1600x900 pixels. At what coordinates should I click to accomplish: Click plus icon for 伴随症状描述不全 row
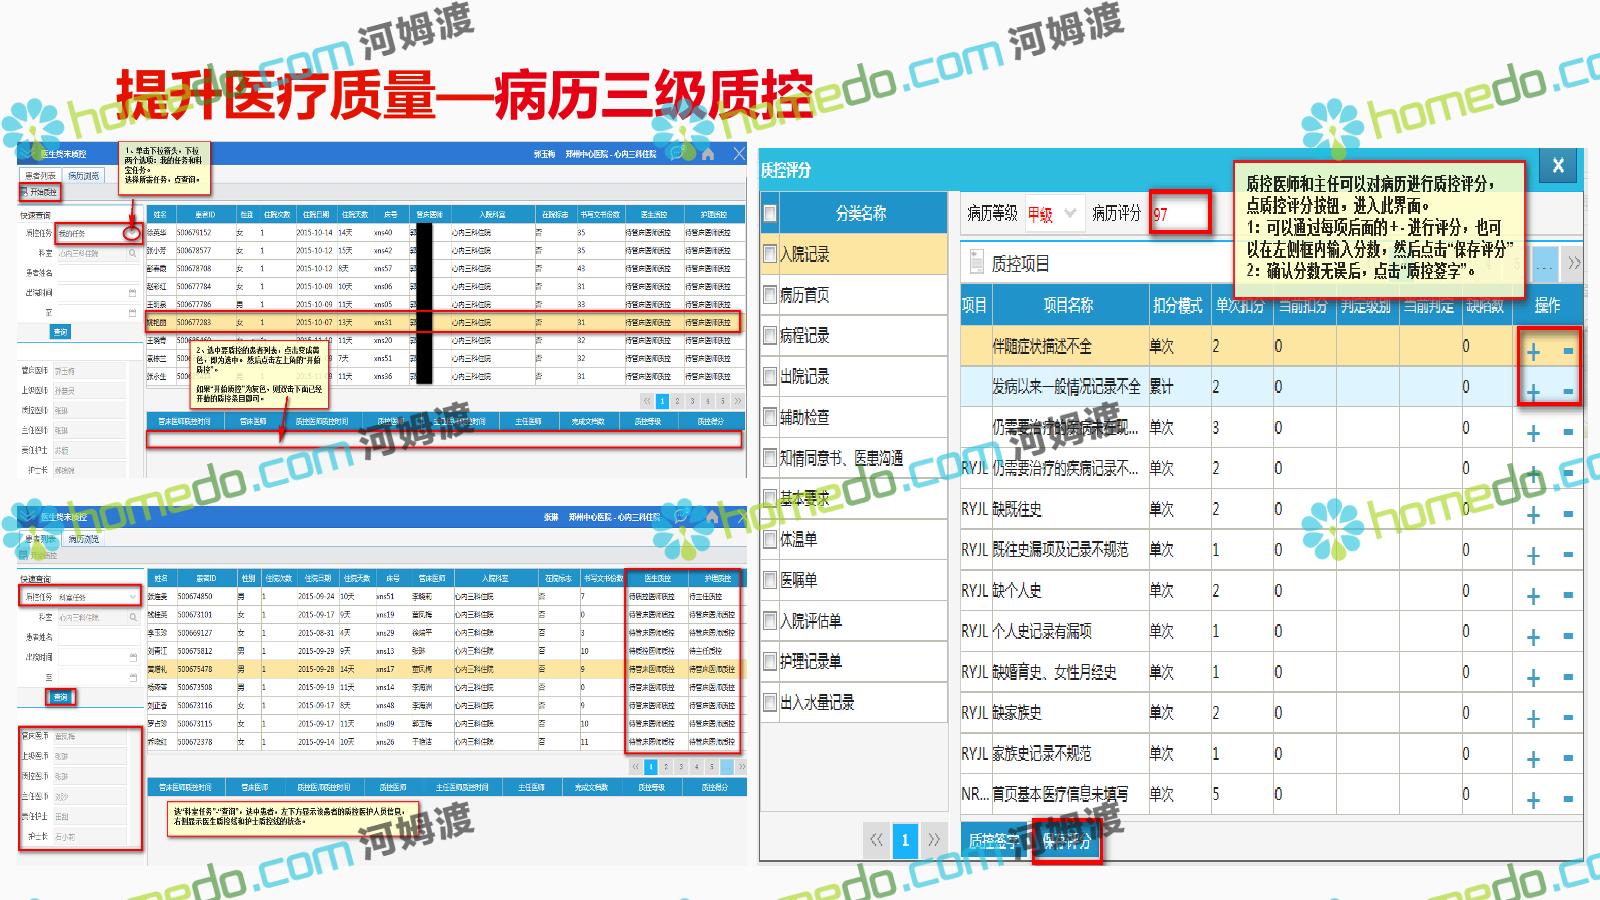point(1533,351)
